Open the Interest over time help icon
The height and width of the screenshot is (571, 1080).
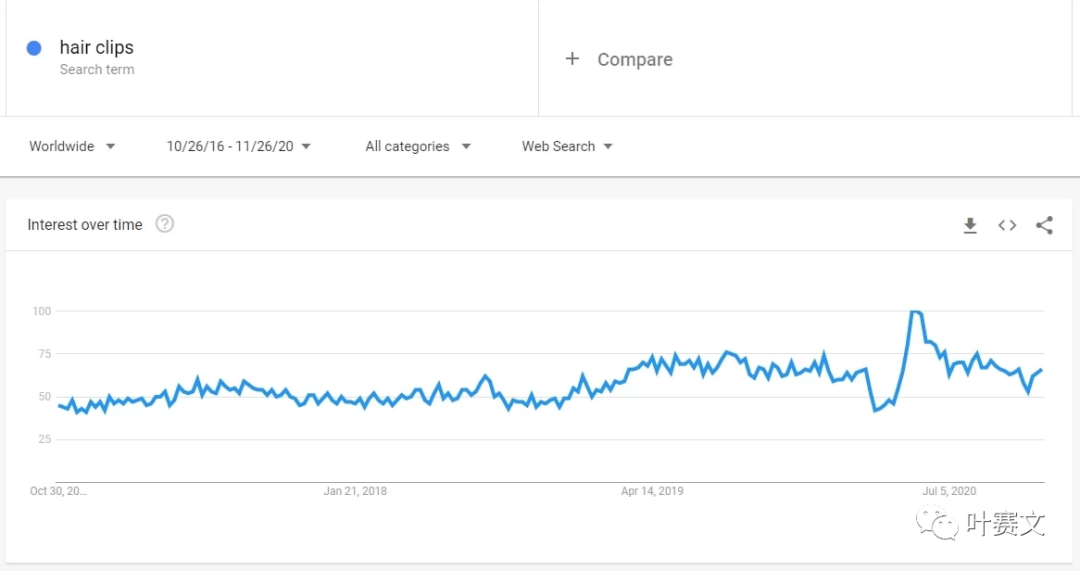[165, 224]
